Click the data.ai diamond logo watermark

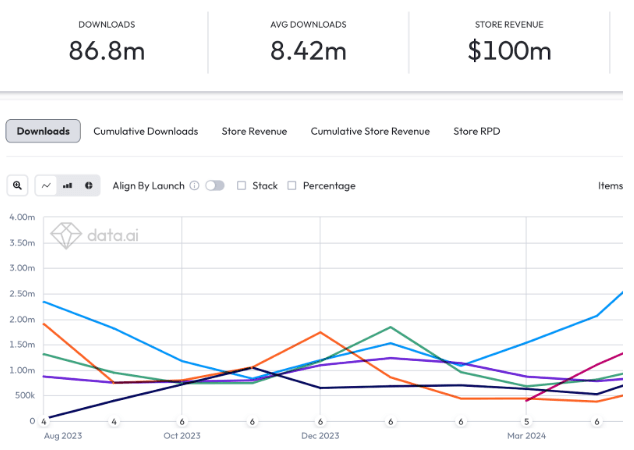coord(67,236)
